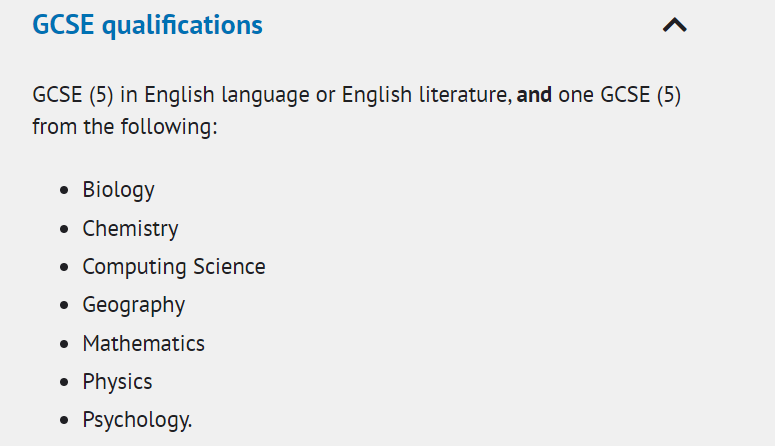Click the bold word "and"
Screen dimensions: 775x446
click(534, 94)
